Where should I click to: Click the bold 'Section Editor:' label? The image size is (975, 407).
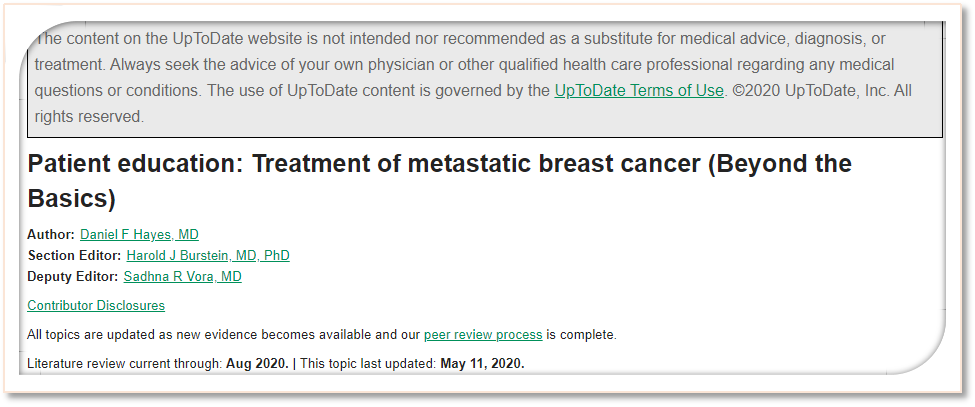[74, 256]
